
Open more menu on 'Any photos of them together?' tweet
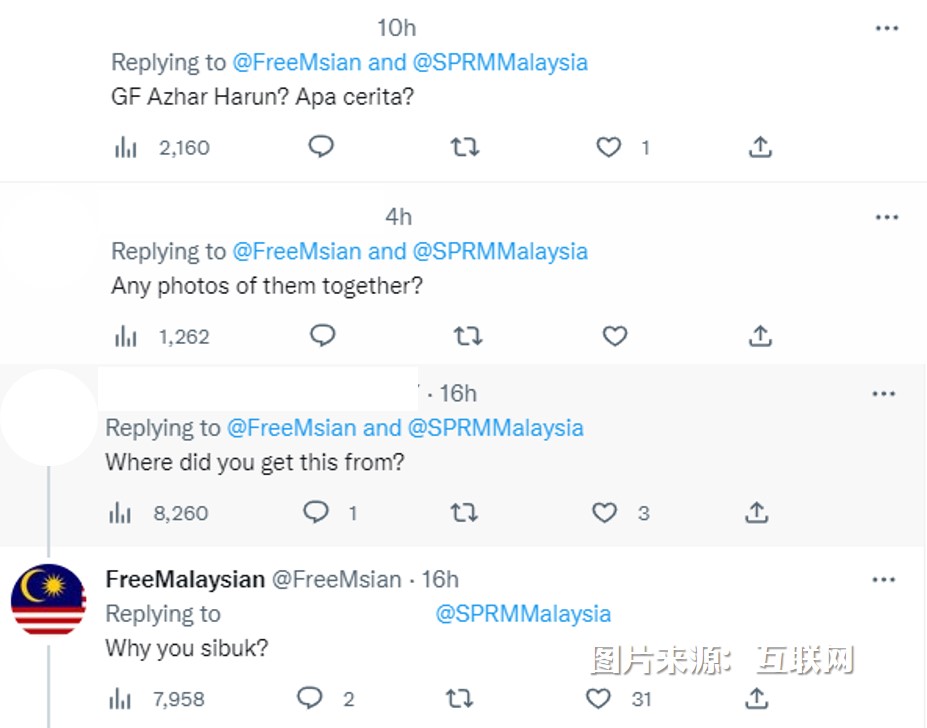pyautogui.click(x=886, y=217)
